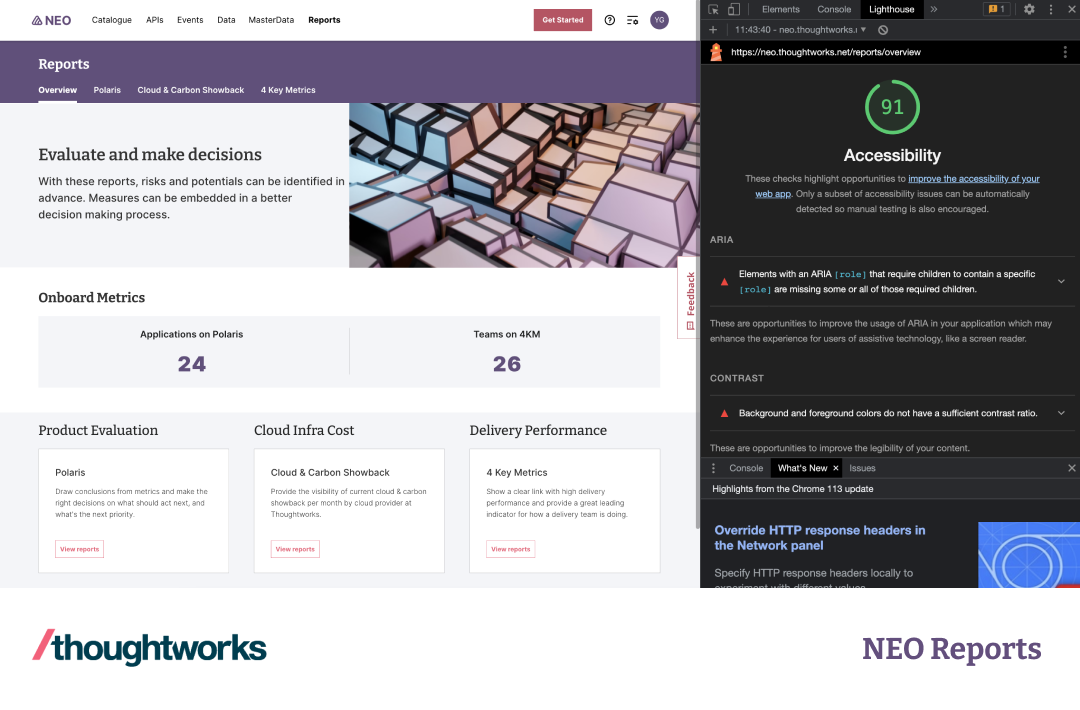Viewport: 1080px width, 710px height.
Task: Select the DevTools Lighthouse tab
Action: tap(891, 10)
